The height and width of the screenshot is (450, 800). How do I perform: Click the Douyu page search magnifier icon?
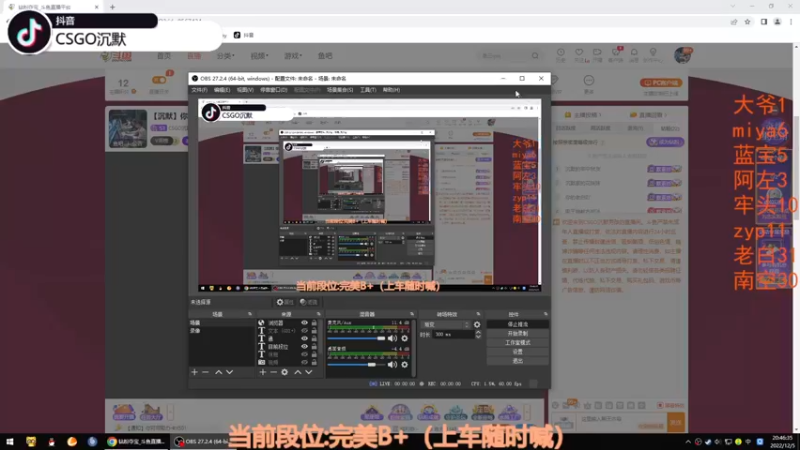535,56
